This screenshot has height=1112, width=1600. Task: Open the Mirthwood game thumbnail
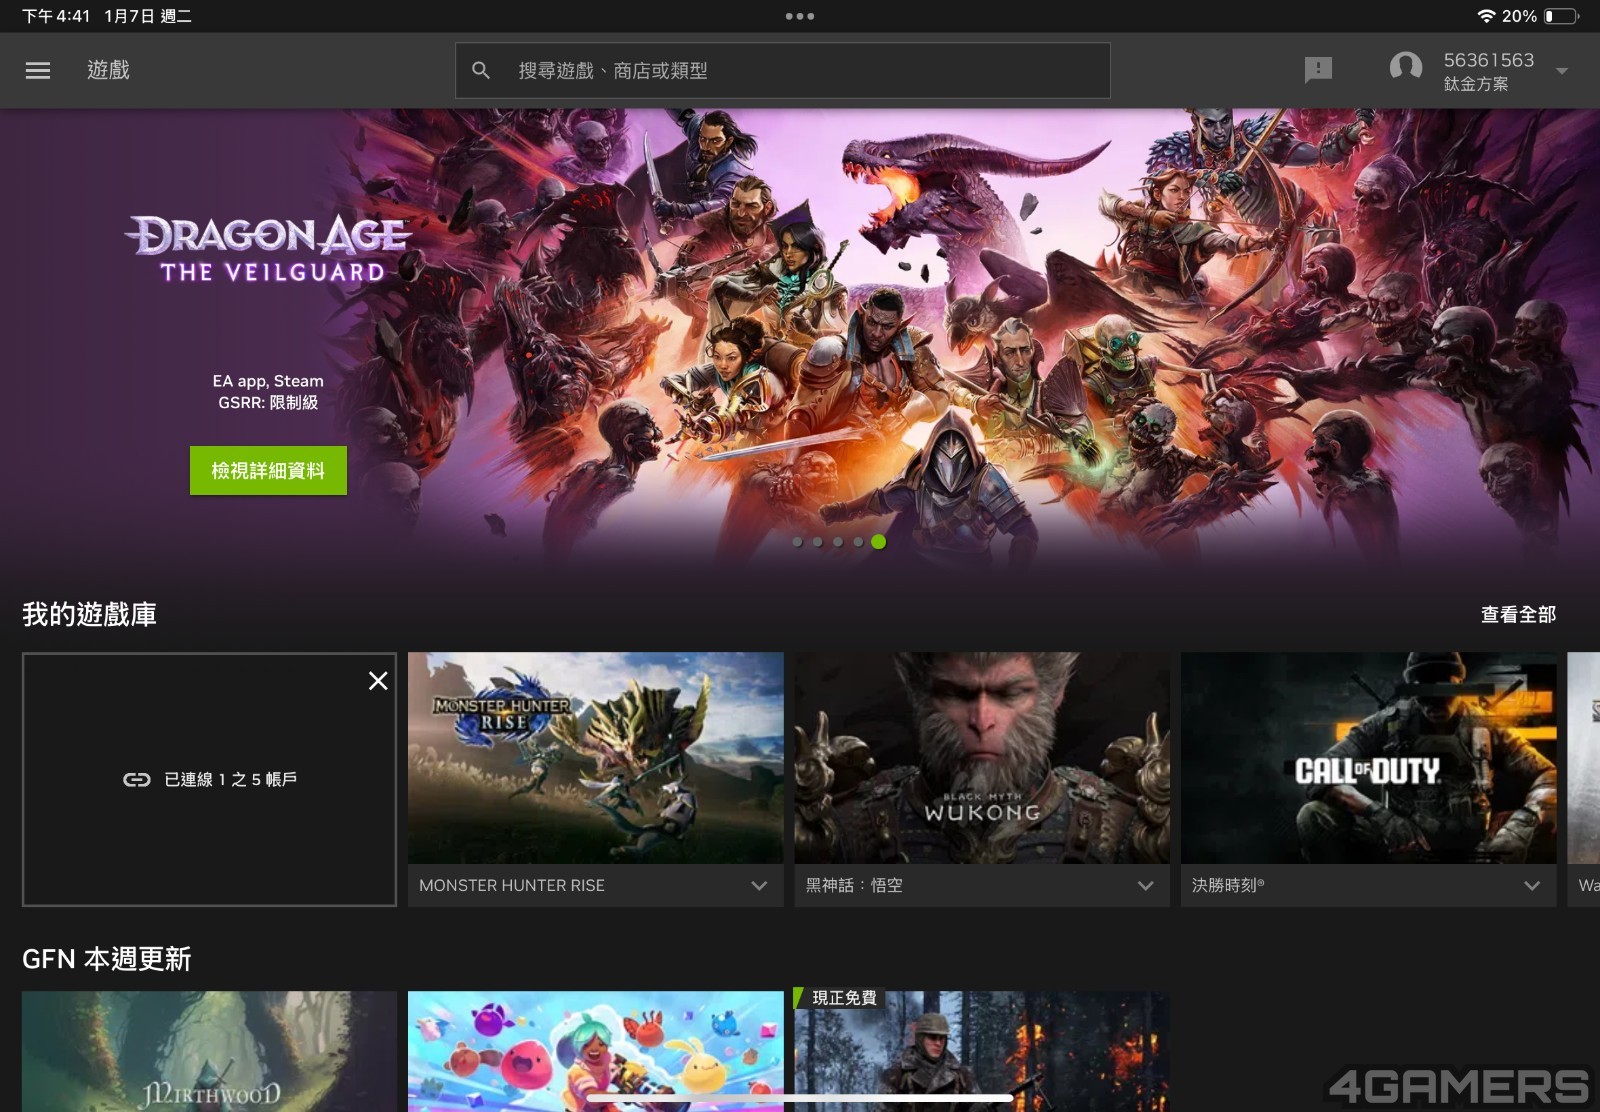(209, 1051)
